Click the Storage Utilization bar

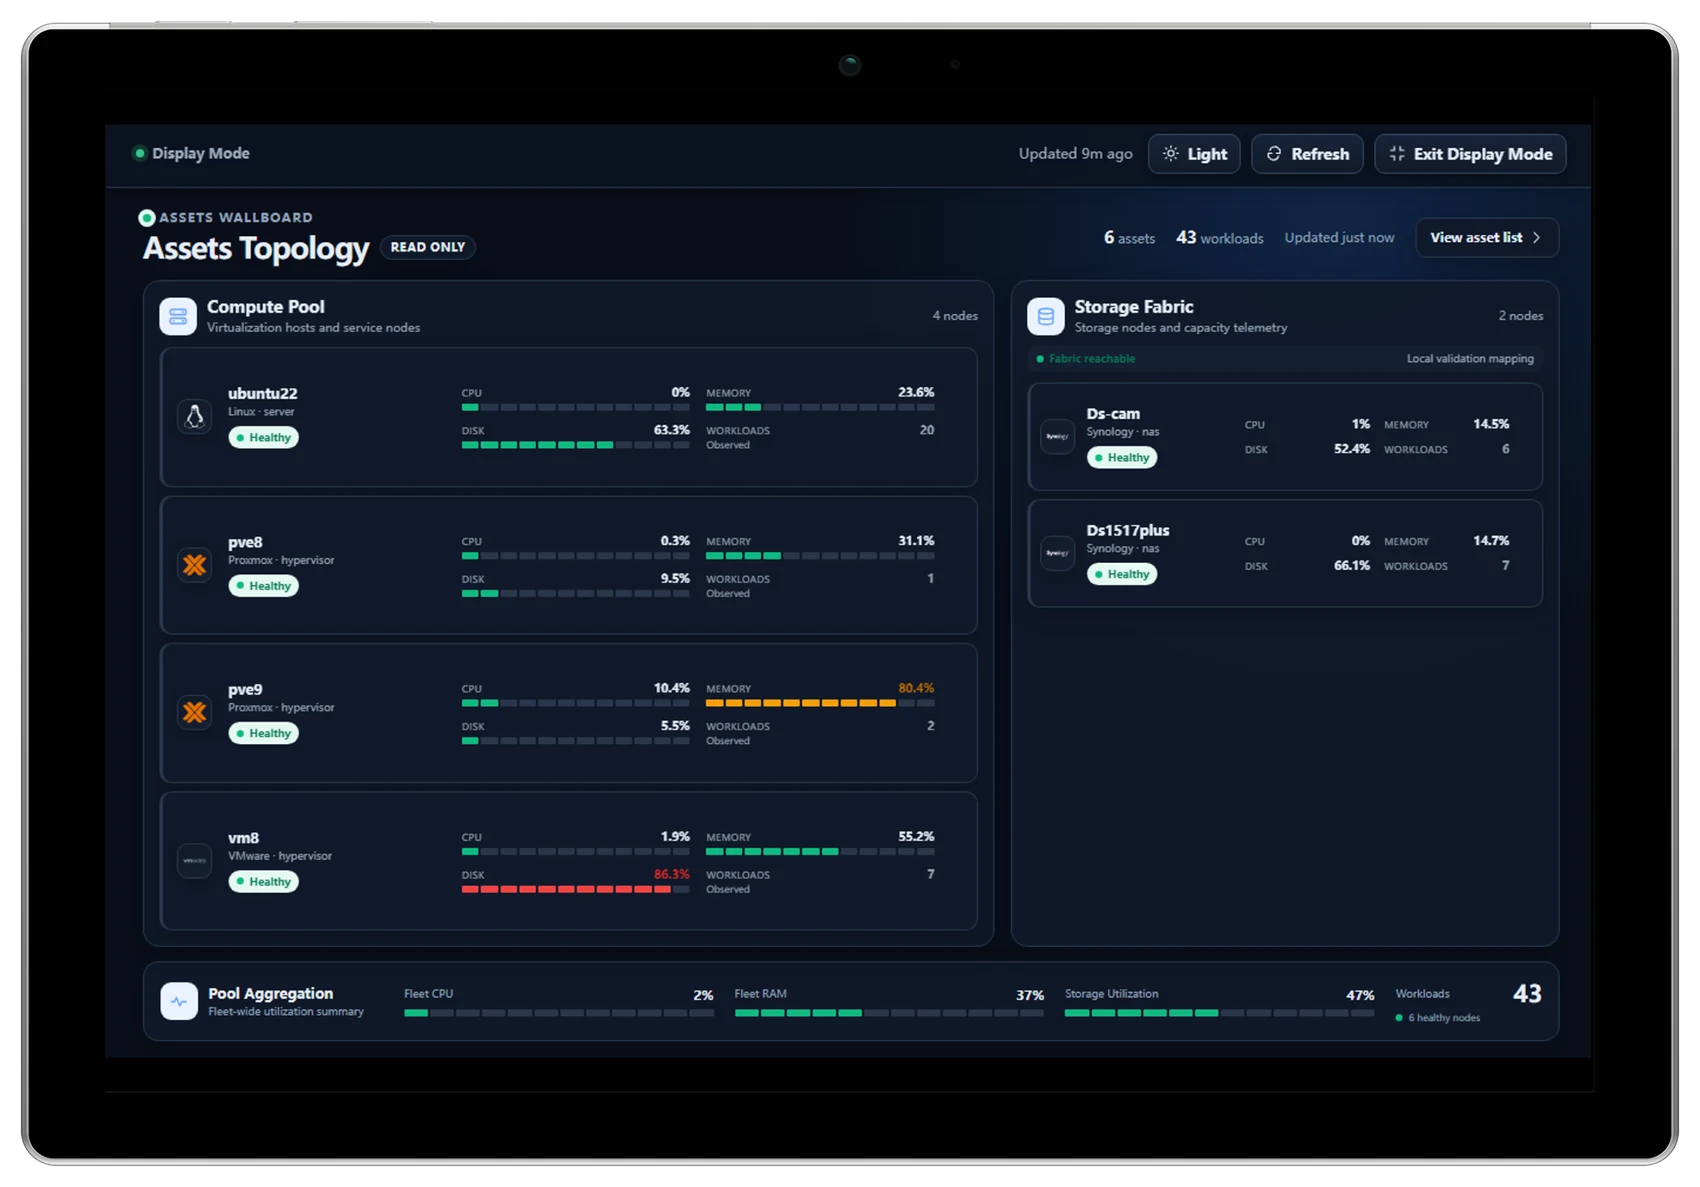point(1219,1013)
